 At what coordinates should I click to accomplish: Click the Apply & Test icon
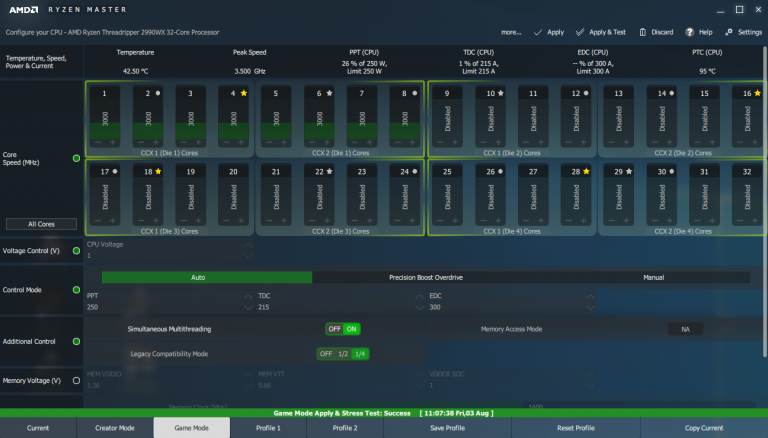pyautogui.click(x=580, y=32)
